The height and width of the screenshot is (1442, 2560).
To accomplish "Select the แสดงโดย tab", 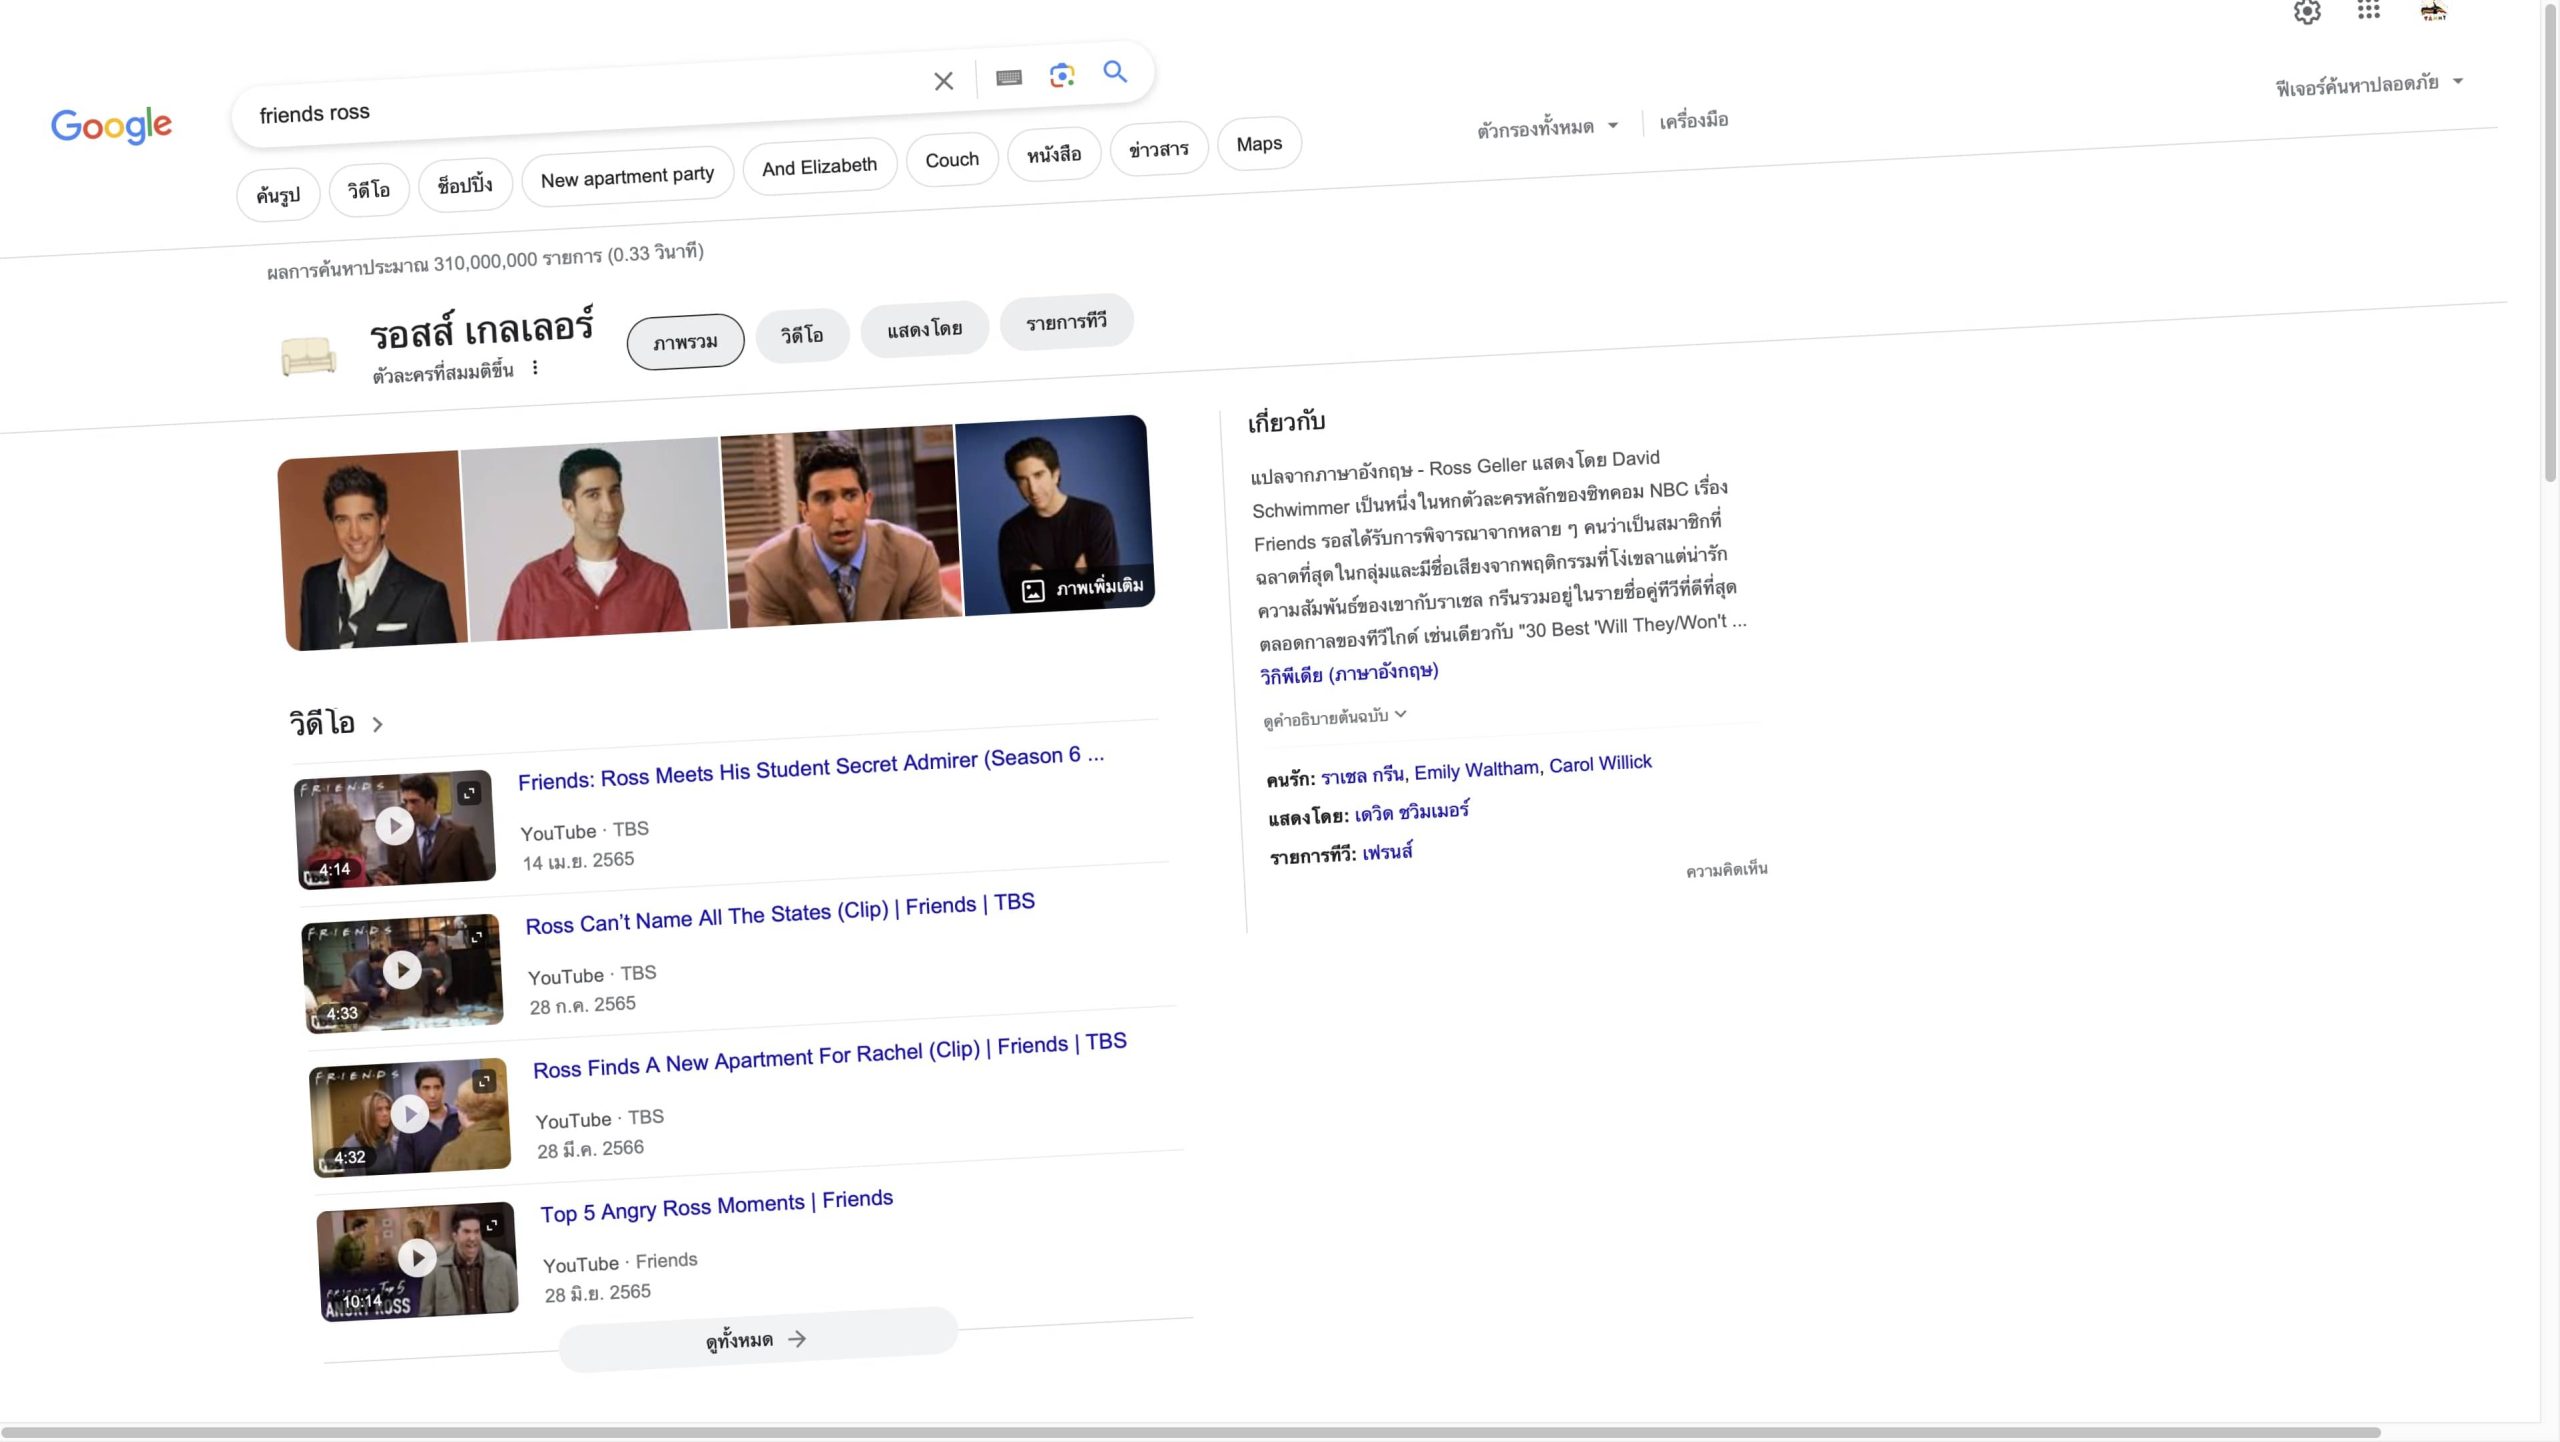I will [924, 329].
